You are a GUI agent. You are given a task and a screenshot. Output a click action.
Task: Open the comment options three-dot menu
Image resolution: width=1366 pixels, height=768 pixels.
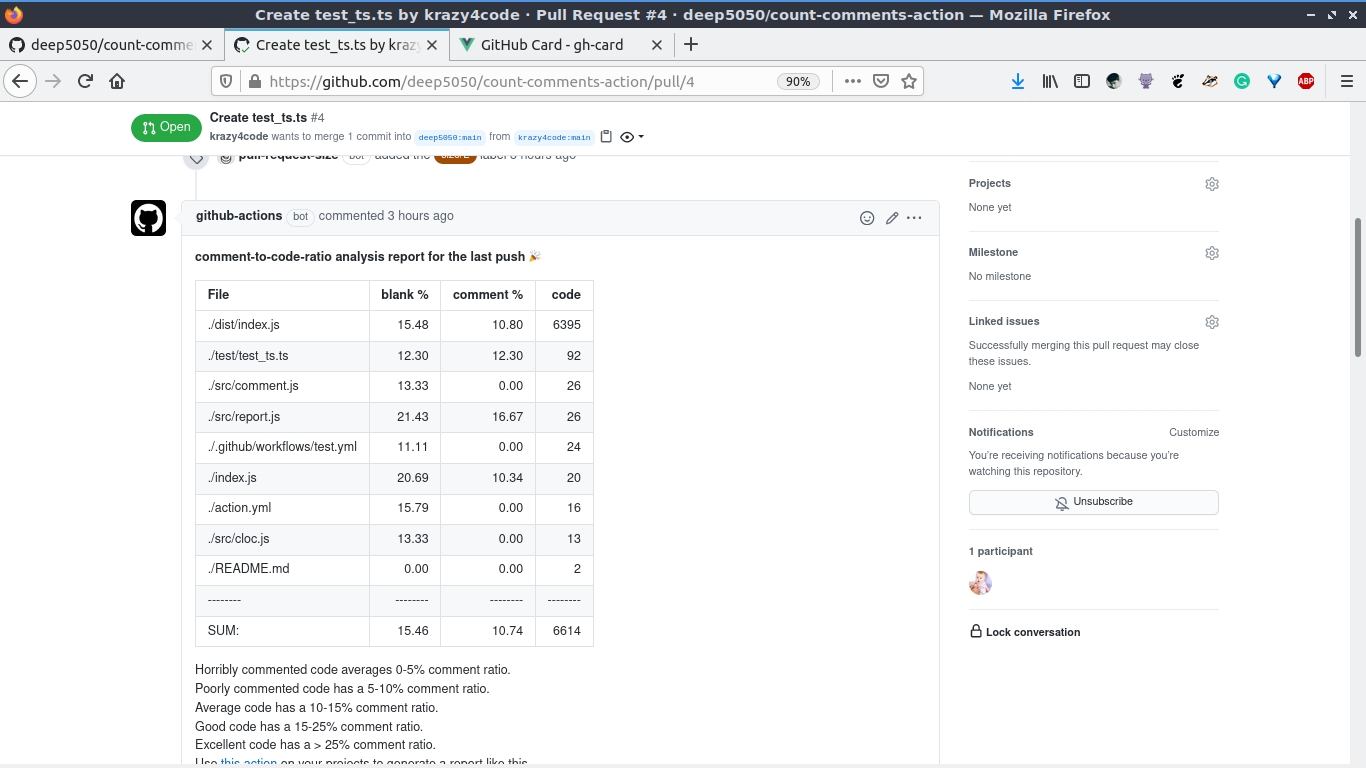(914, 218)
